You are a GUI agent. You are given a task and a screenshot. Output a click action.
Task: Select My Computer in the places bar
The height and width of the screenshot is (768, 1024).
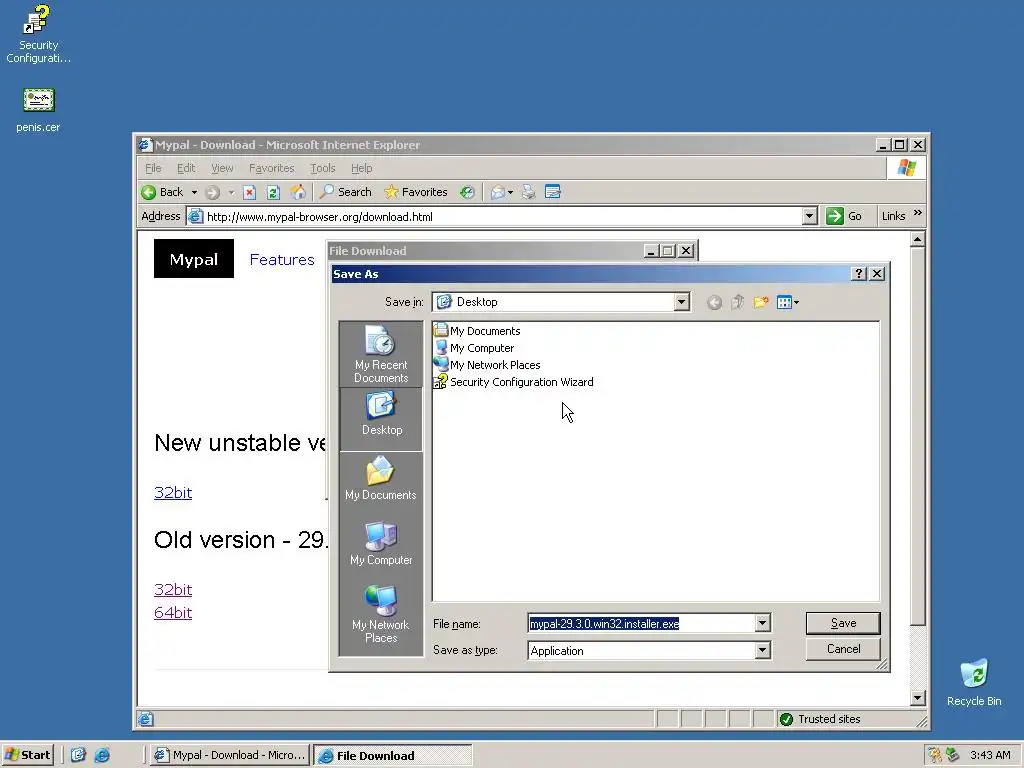(x=381, y=544)
